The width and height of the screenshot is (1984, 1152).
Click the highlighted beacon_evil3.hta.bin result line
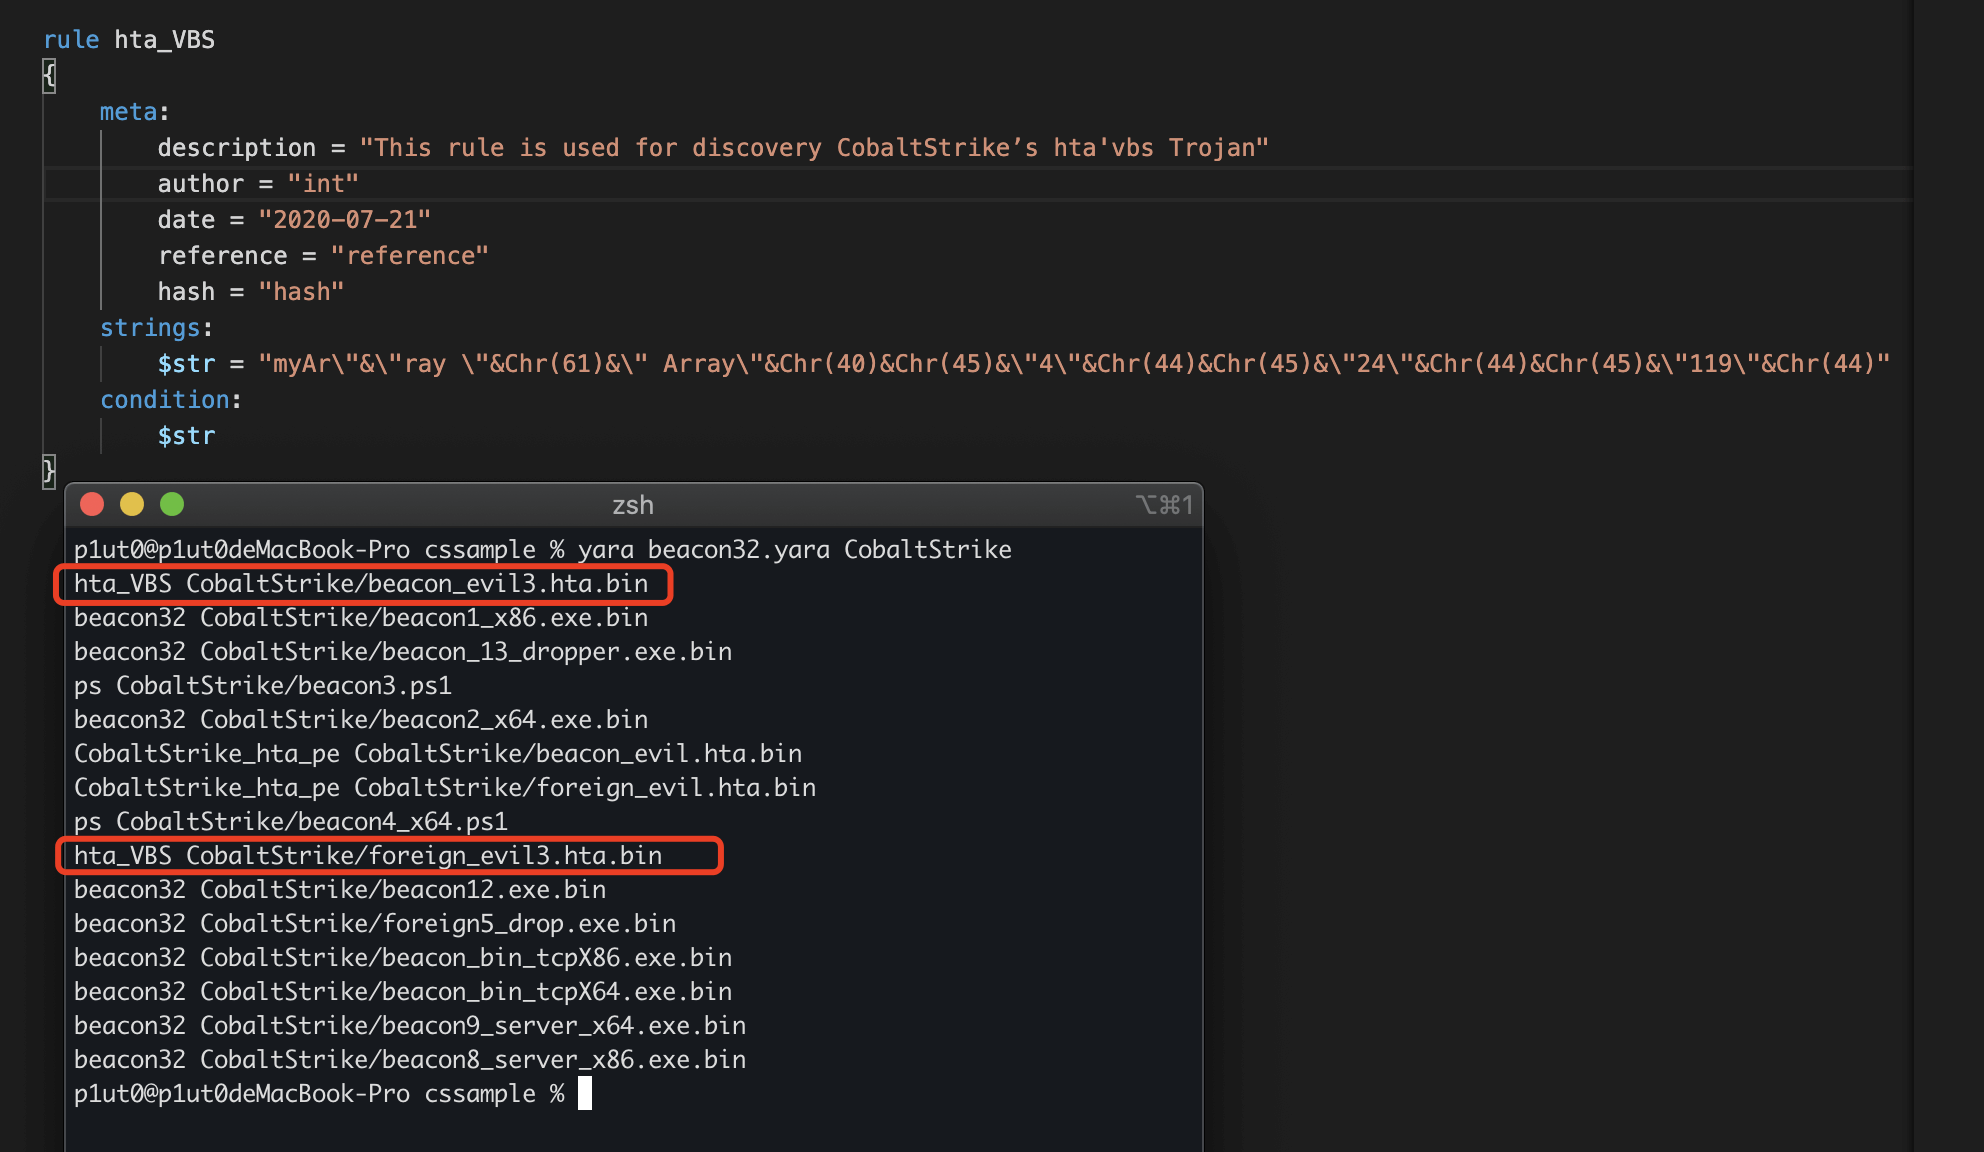point(361,584)
